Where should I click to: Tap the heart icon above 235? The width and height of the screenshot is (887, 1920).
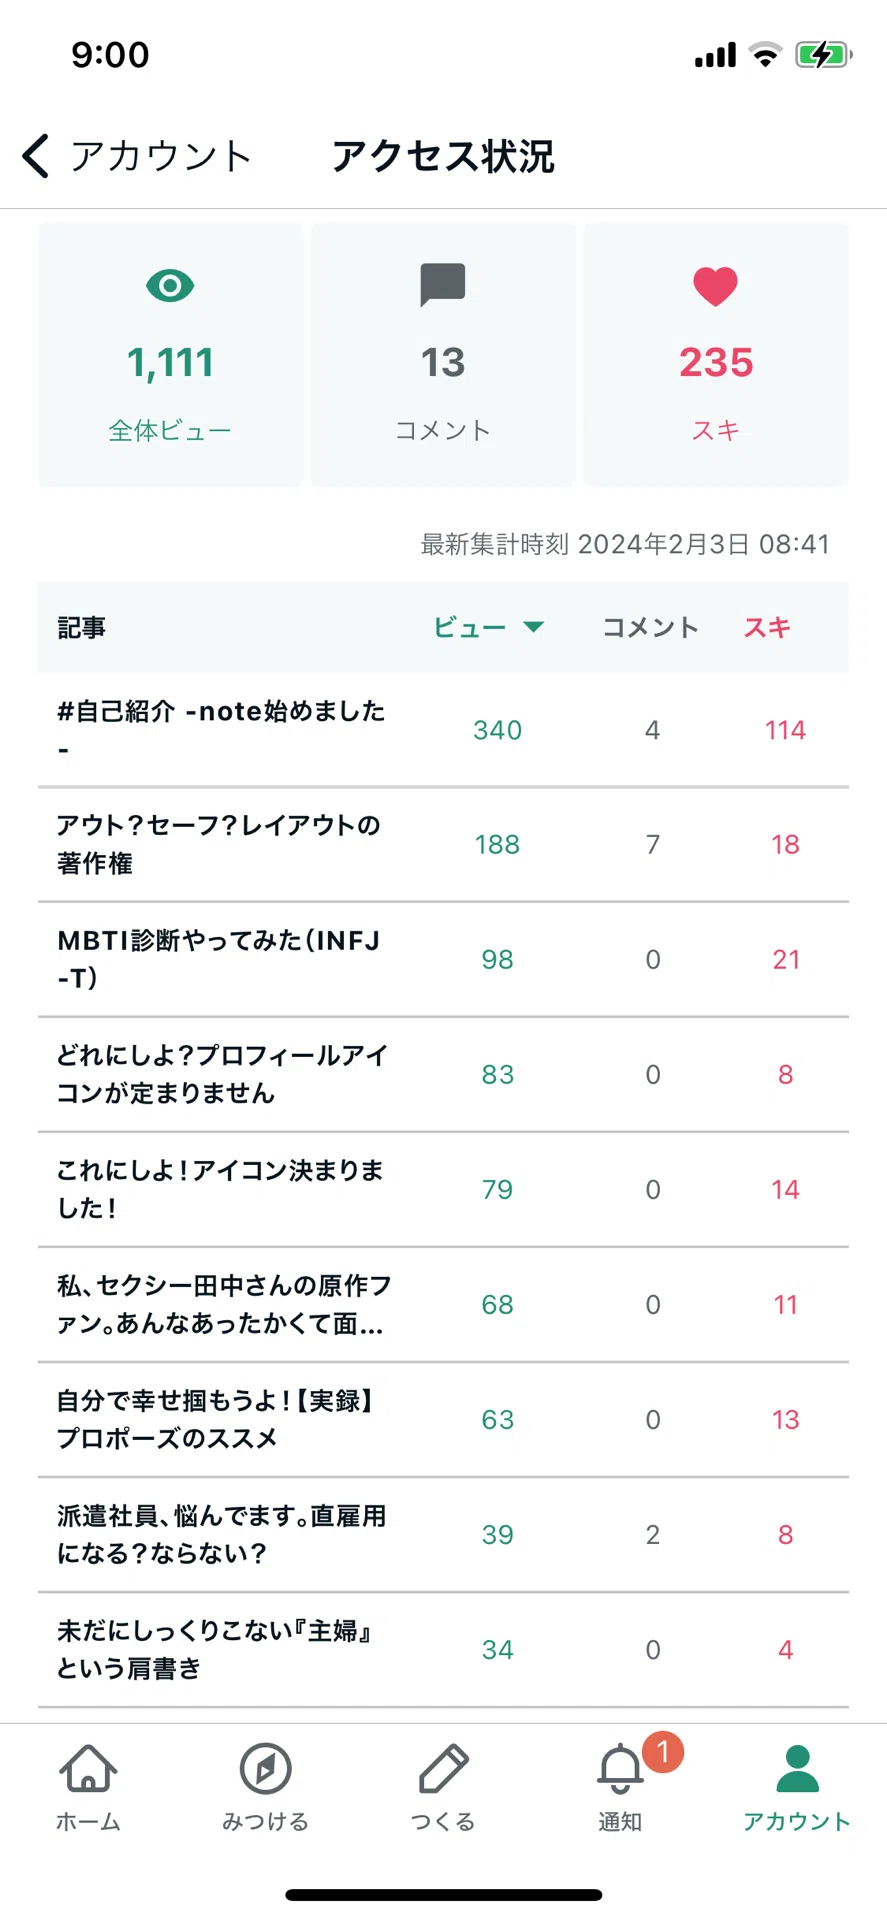pos(716,287)
